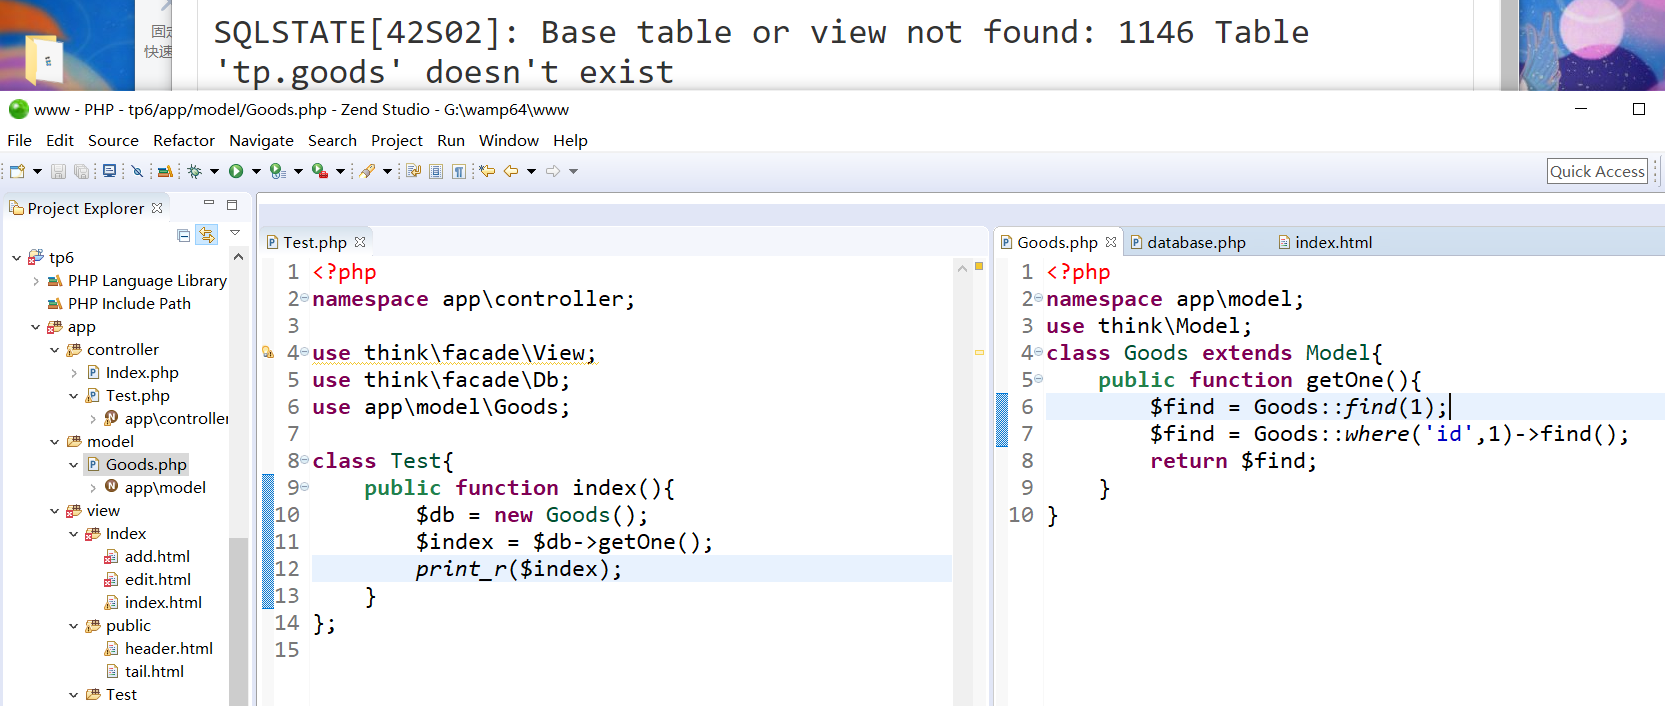This screenshot has height=706, width=1665.
Task: Click the New file wizard icon
Action: 17,172
